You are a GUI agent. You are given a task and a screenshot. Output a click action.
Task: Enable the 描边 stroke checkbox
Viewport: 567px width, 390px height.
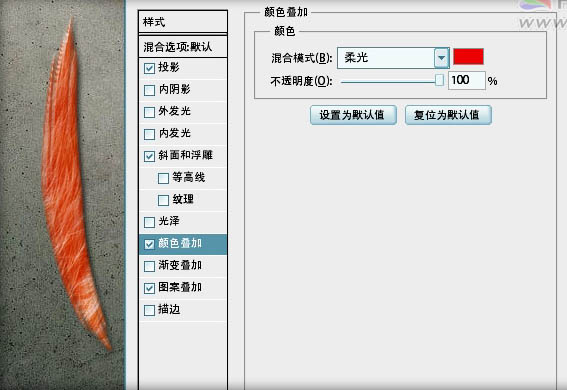(x=149, y=310)
